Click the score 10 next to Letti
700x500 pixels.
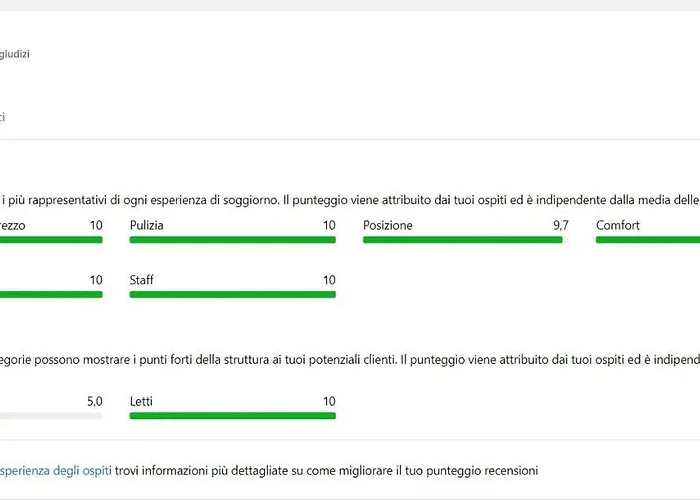328,401
